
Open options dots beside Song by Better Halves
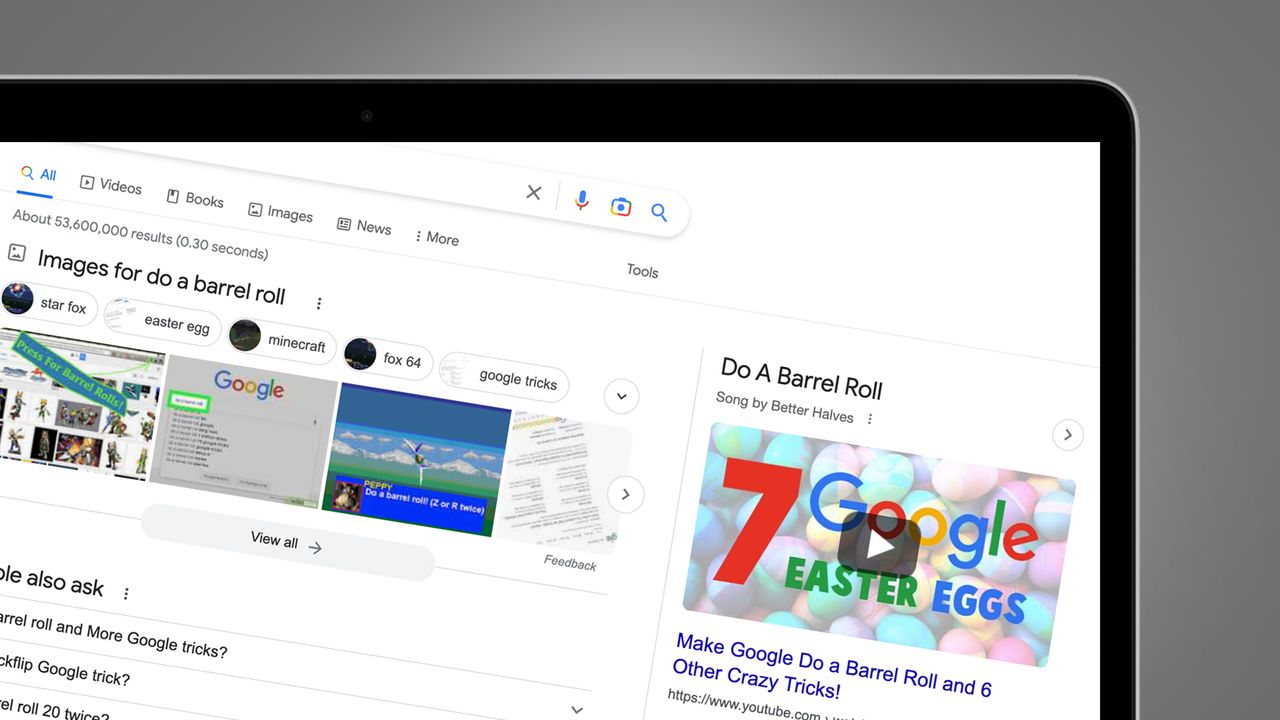click(870, 419)
